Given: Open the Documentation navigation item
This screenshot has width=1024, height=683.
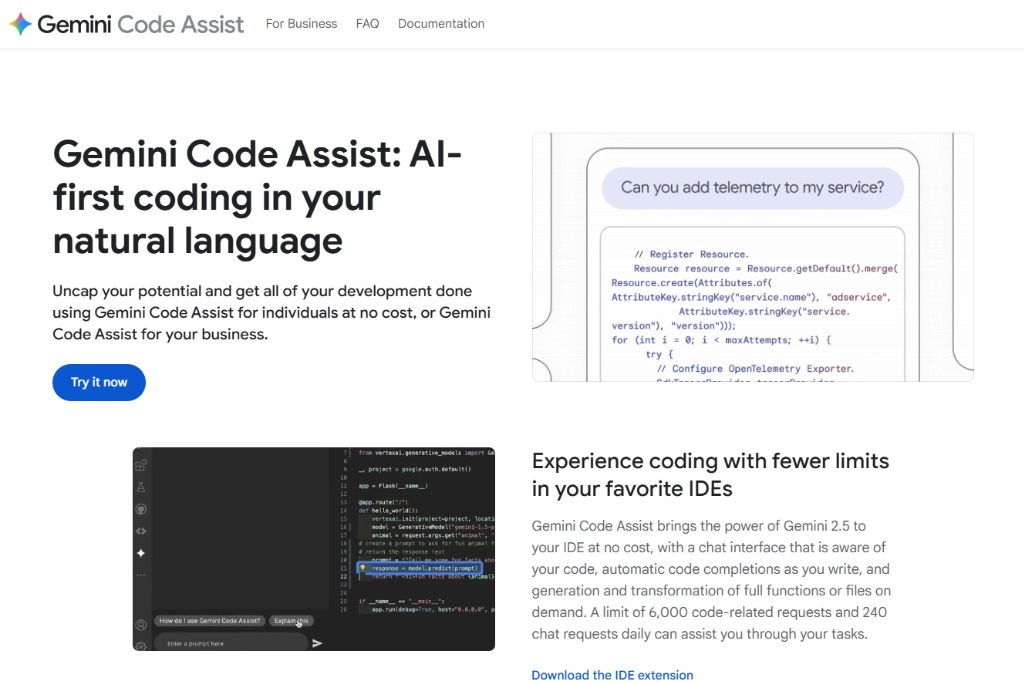Looking at the screenshot, I should pyautogui.click(x=441, y=23).
